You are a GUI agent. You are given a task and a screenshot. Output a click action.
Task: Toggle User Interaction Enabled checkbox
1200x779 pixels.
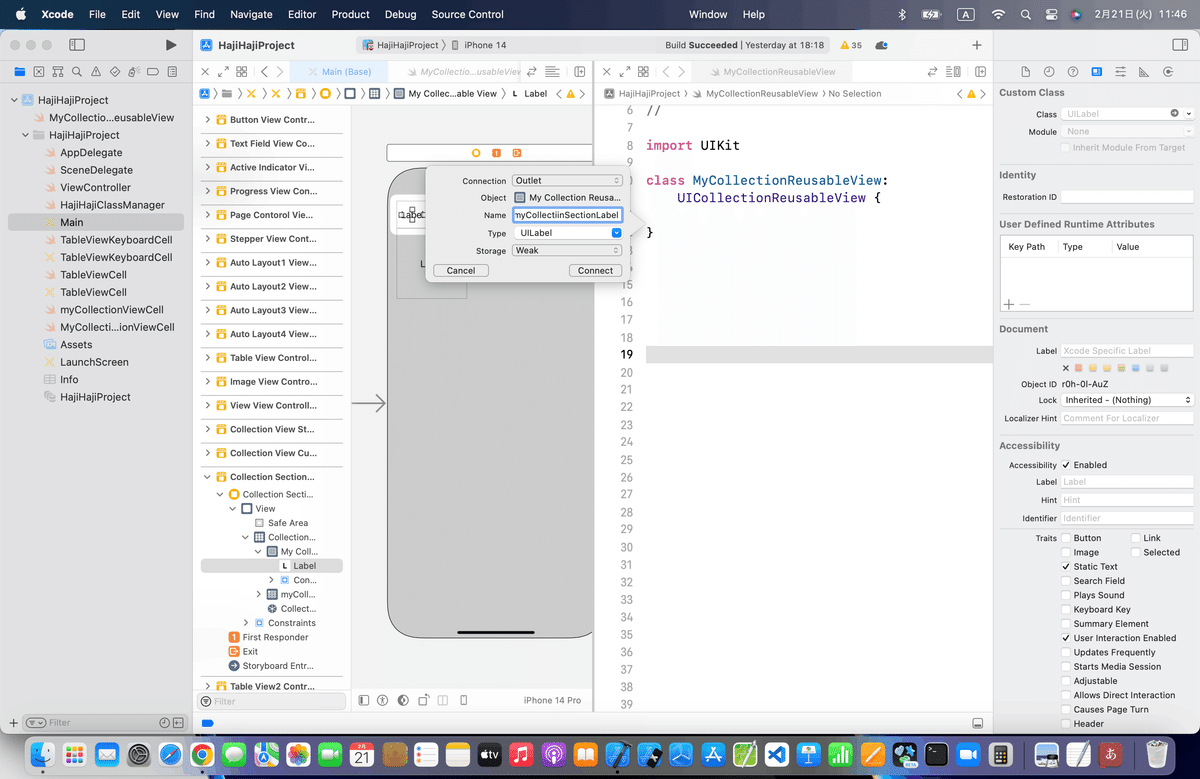(x=1066, y=638)
